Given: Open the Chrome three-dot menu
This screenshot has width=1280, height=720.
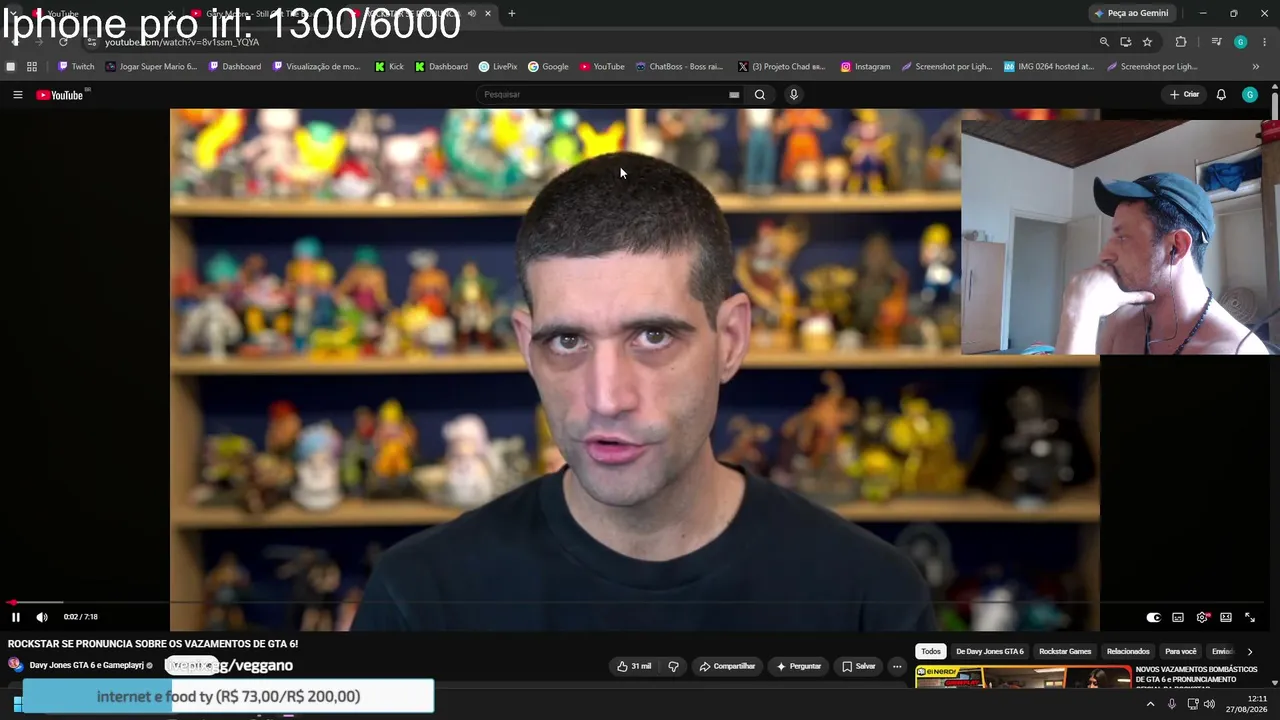Looking at the screenshot, I should point(1265,42).
